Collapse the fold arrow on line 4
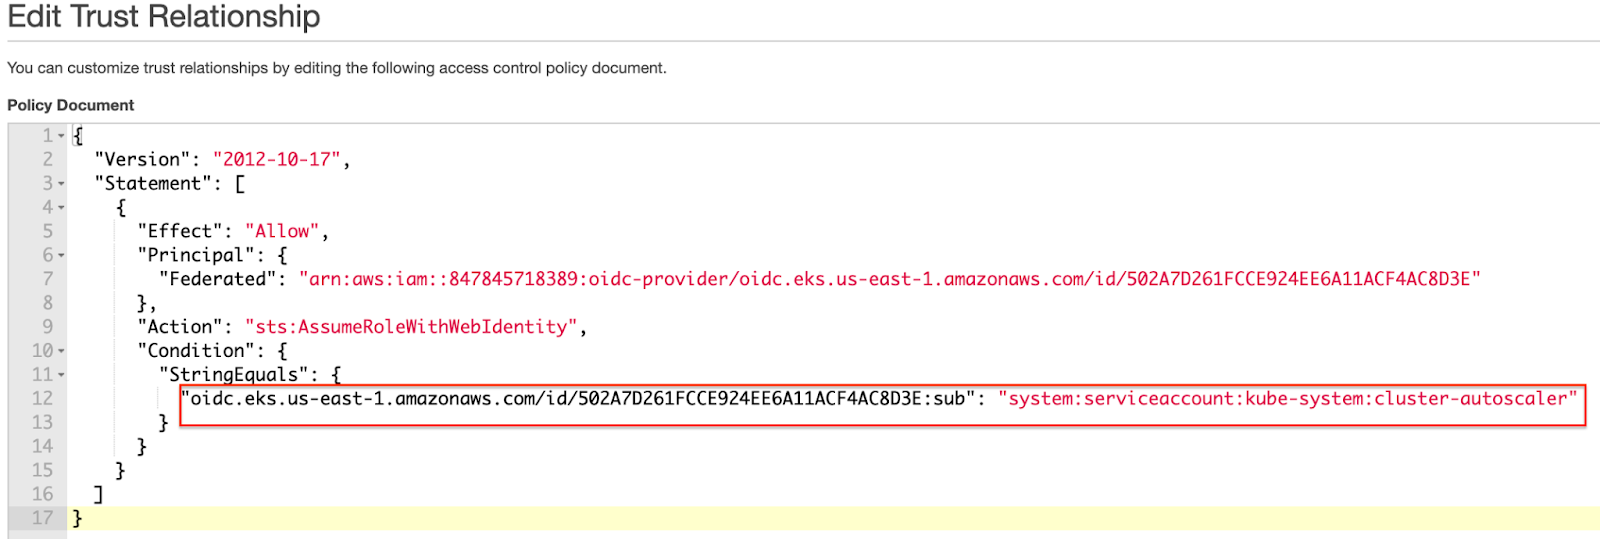 tap(61, 208)
